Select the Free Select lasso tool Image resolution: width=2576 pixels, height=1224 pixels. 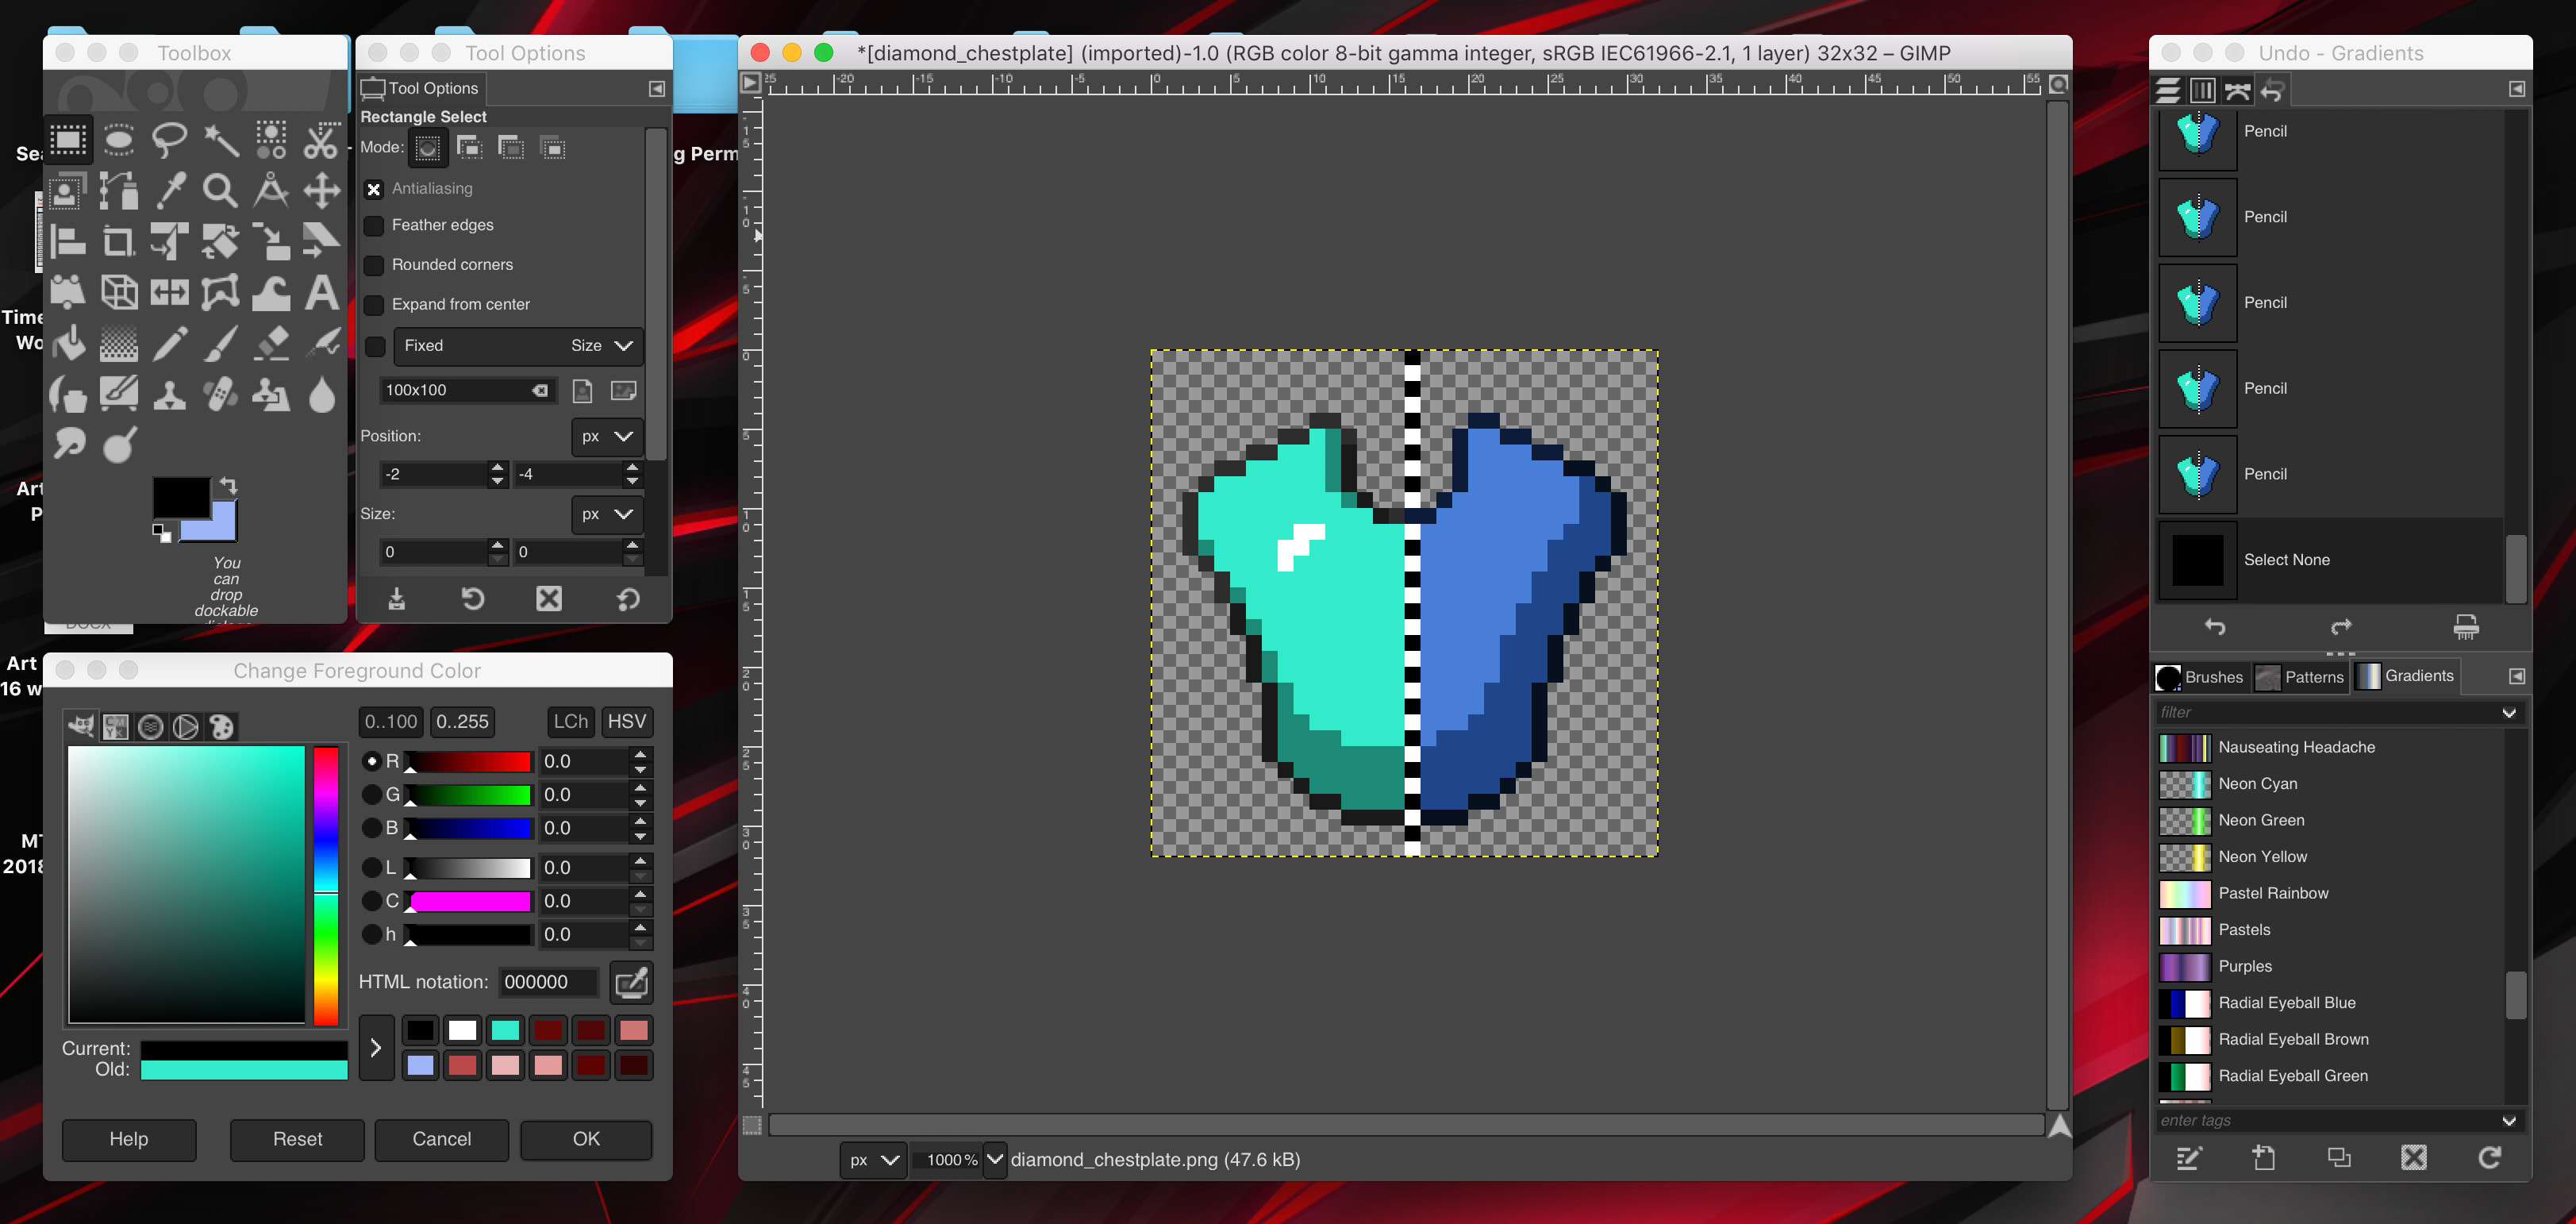(169, 140)
